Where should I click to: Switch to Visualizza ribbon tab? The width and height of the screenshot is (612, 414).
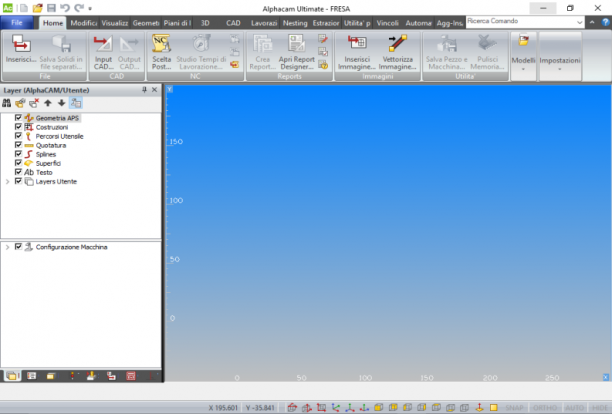[x=115, y=23]
